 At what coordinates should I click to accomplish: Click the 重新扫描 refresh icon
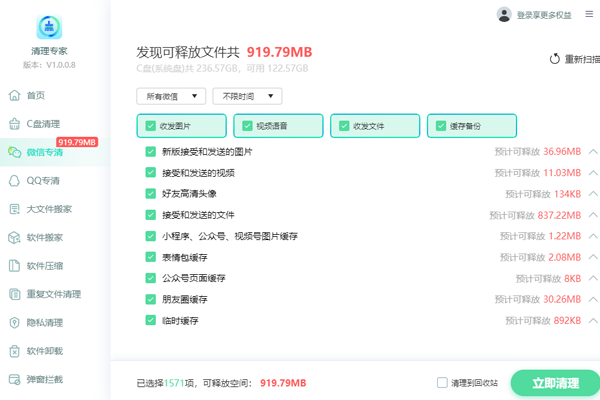point(554,59)
